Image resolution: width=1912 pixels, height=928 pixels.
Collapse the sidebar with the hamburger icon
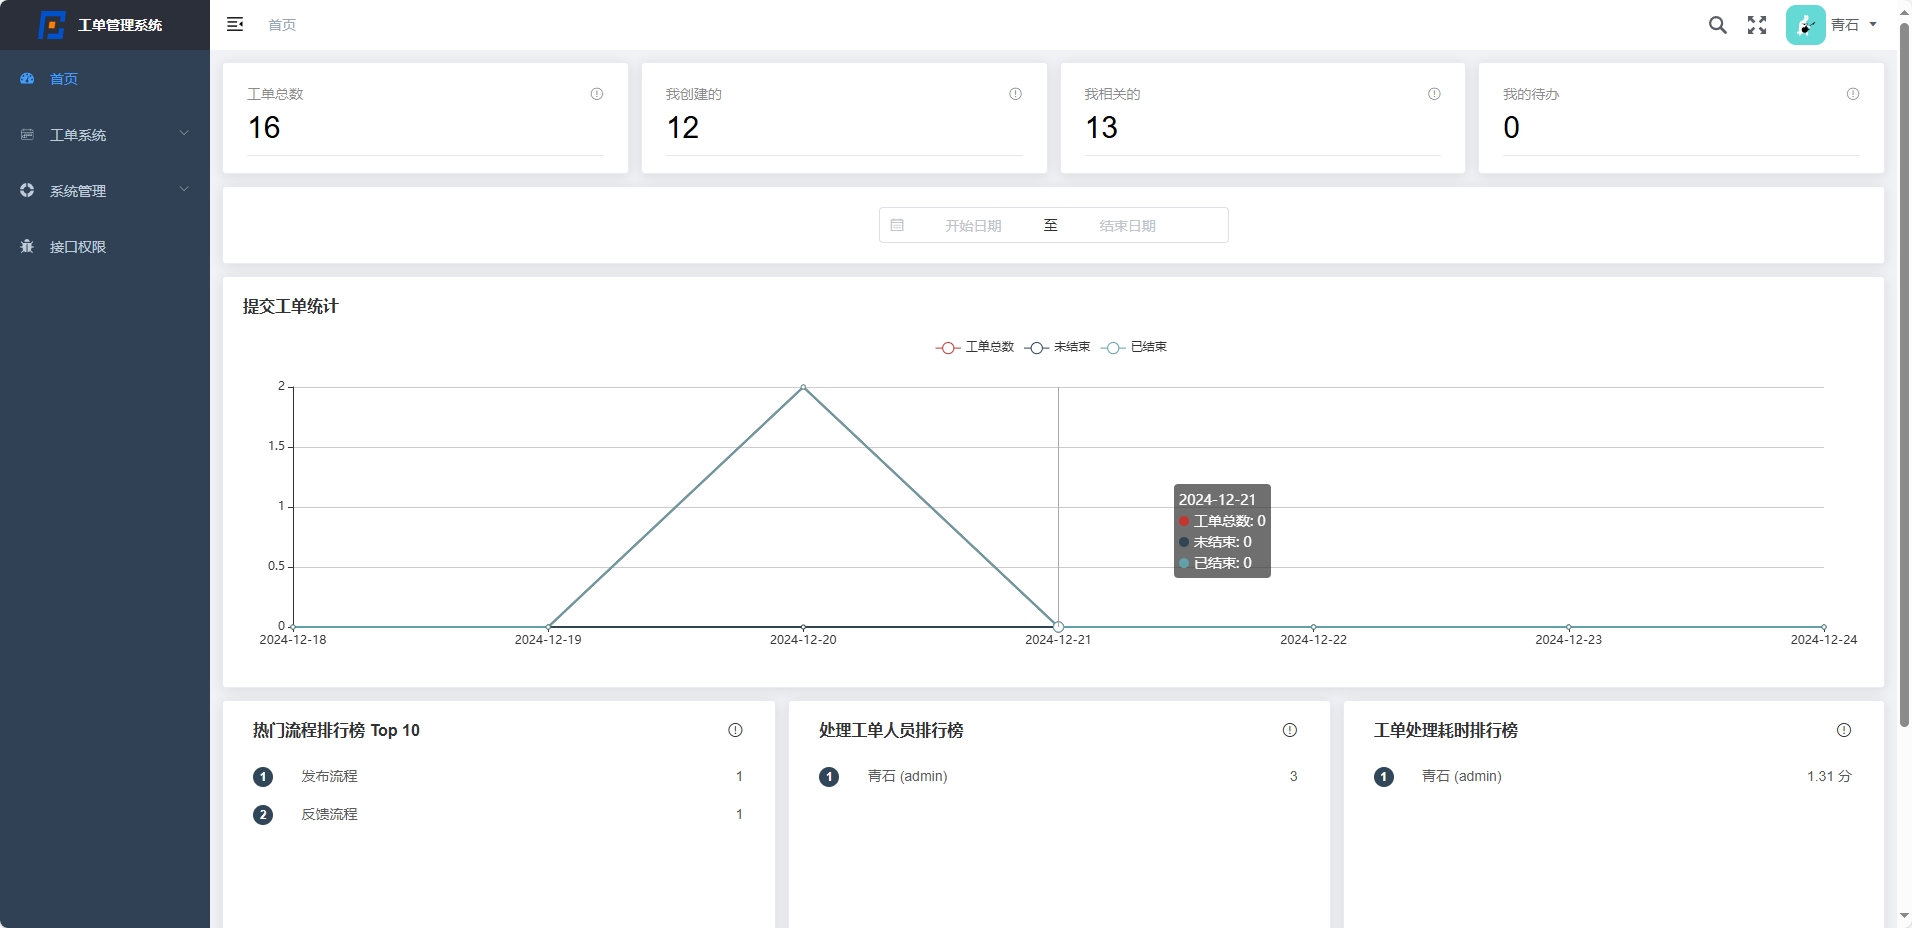coord(235,24)
